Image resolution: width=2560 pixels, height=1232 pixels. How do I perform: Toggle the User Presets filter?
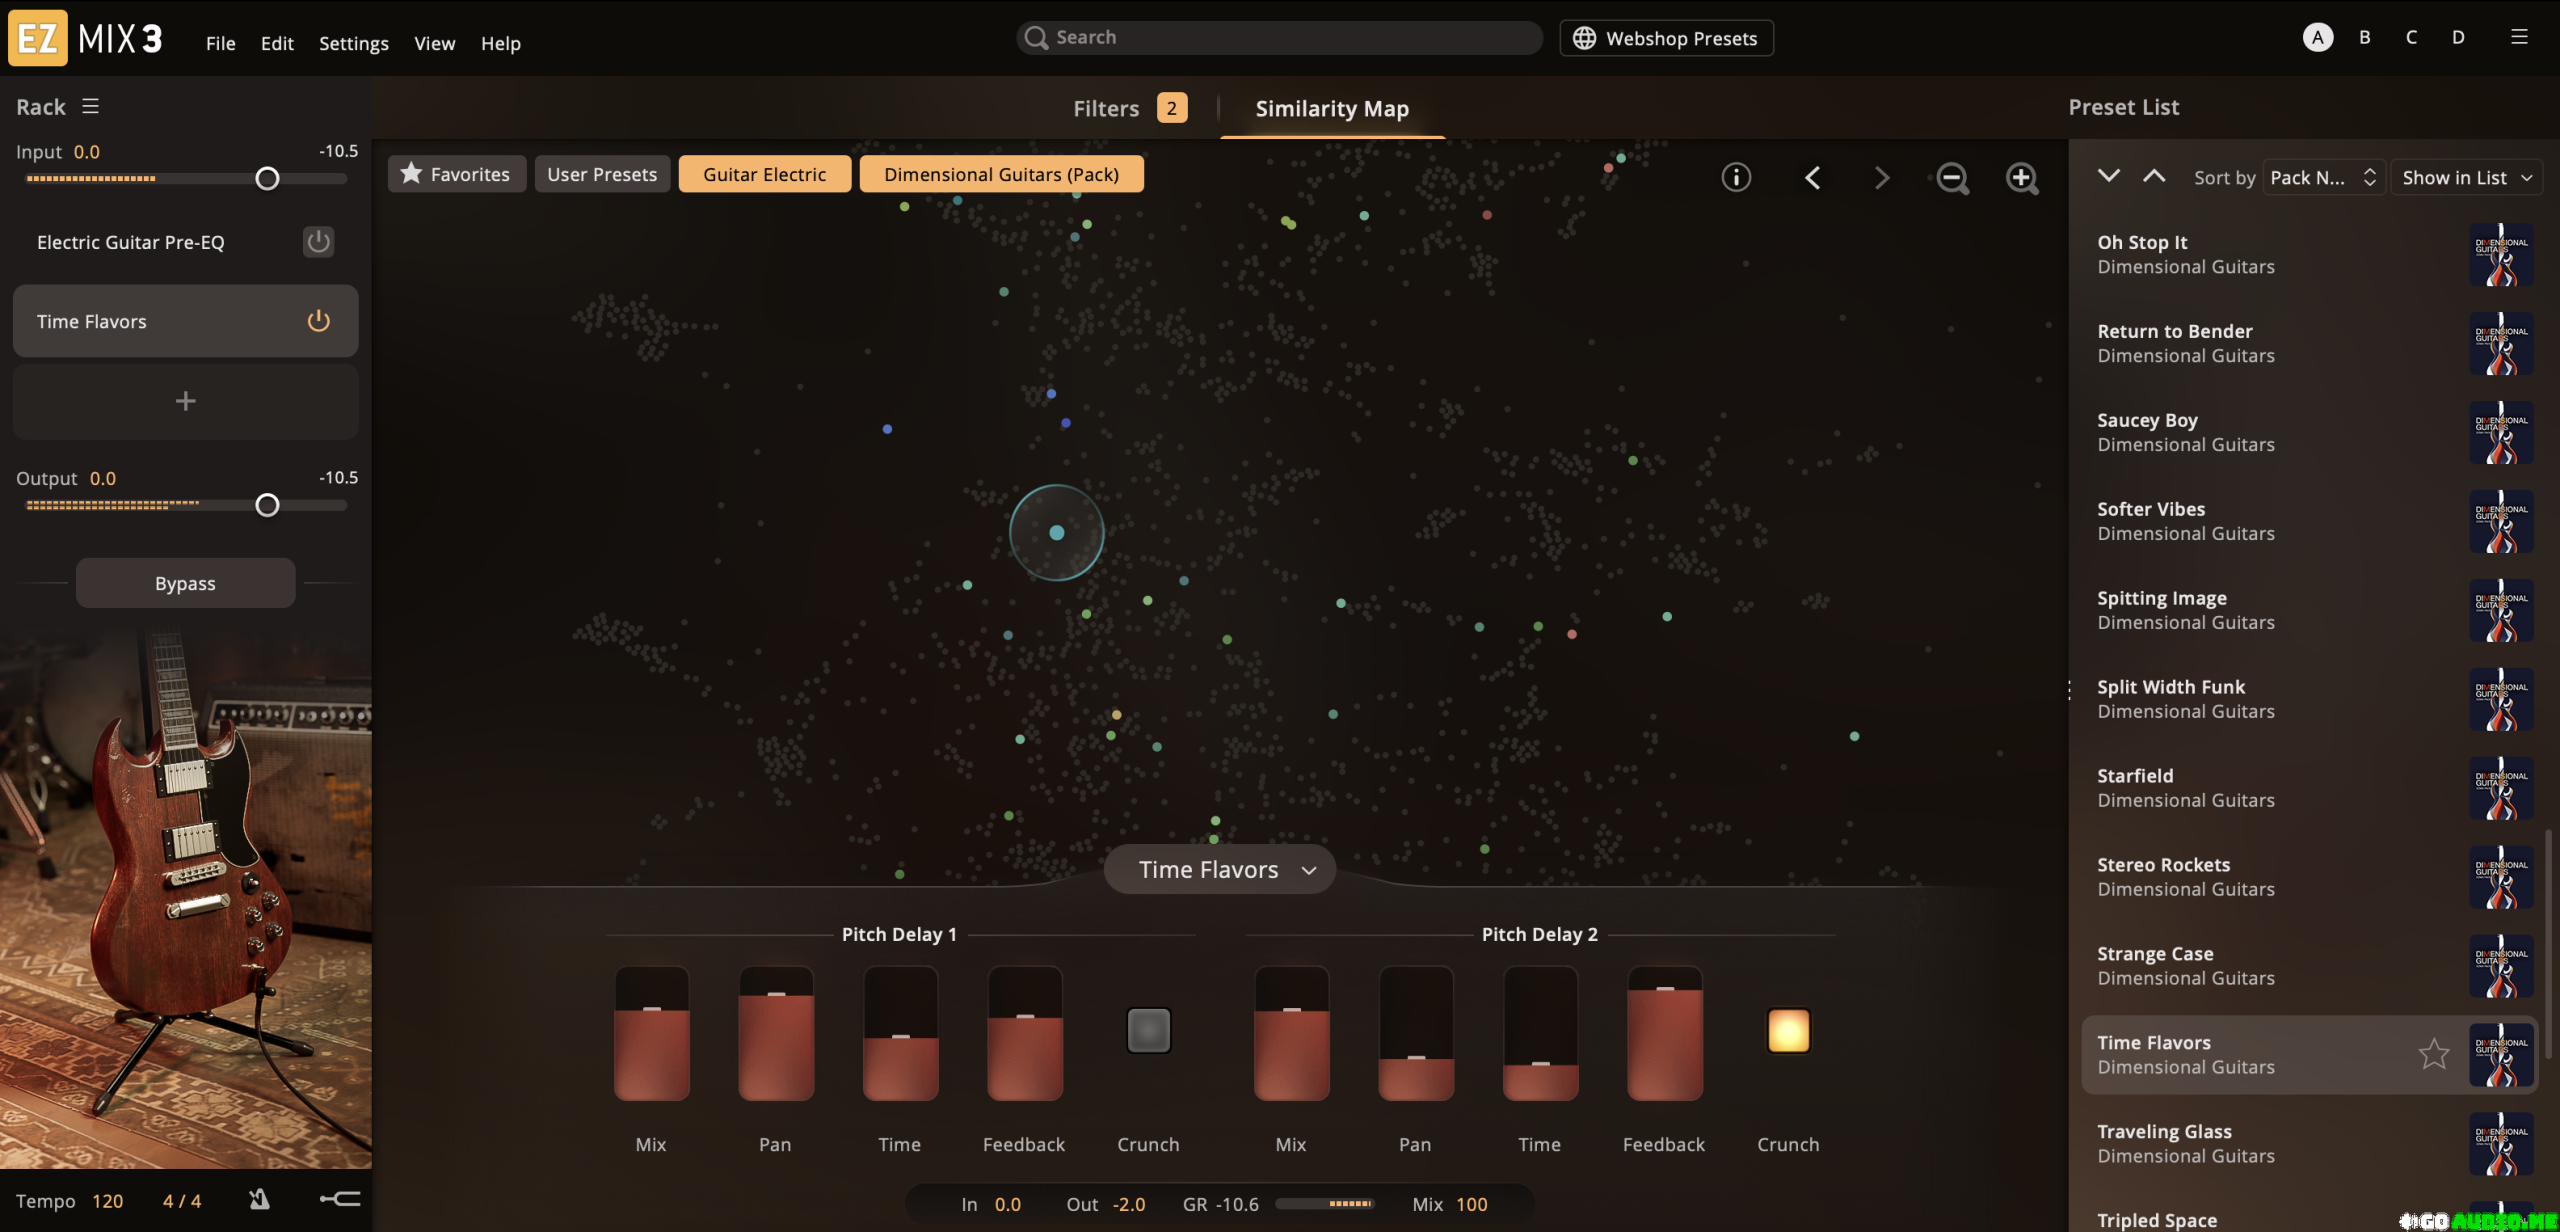click(602, 174)
